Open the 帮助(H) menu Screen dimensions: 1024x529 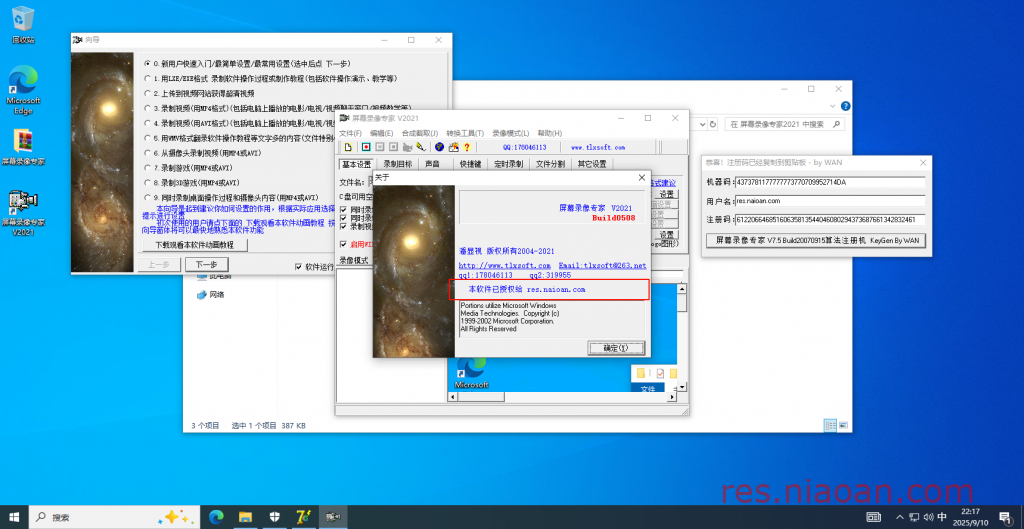pos(549,133)
